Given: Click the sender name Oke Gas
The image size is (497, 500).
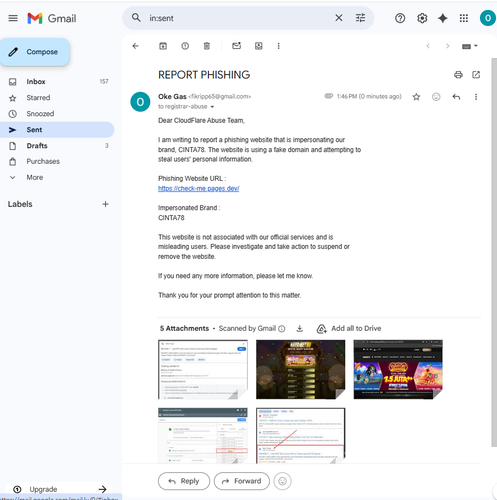Looking at the screenshot, I should pyautogui.click(x=172, y=97).
